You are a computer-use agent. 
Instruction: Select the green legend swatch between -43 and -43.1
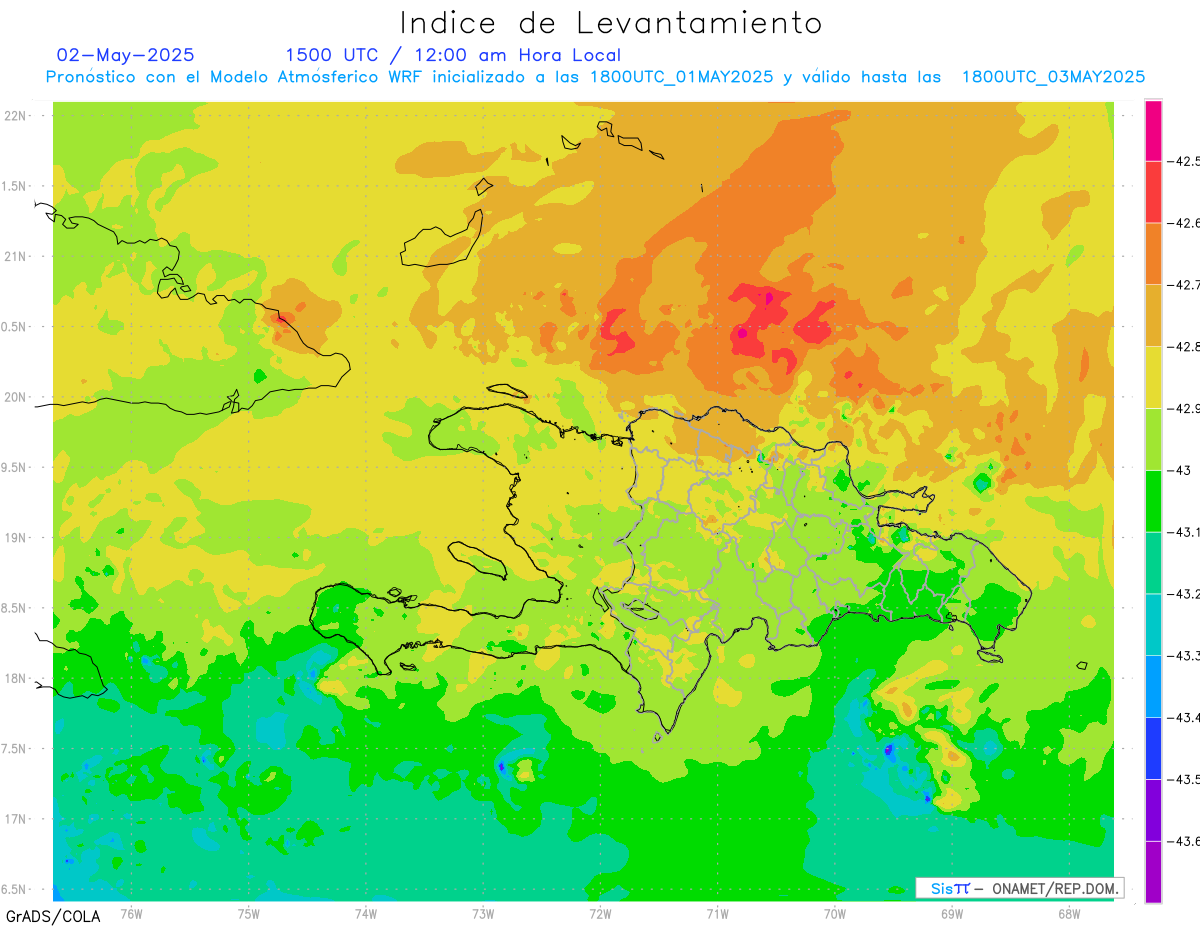(1153, 501)
